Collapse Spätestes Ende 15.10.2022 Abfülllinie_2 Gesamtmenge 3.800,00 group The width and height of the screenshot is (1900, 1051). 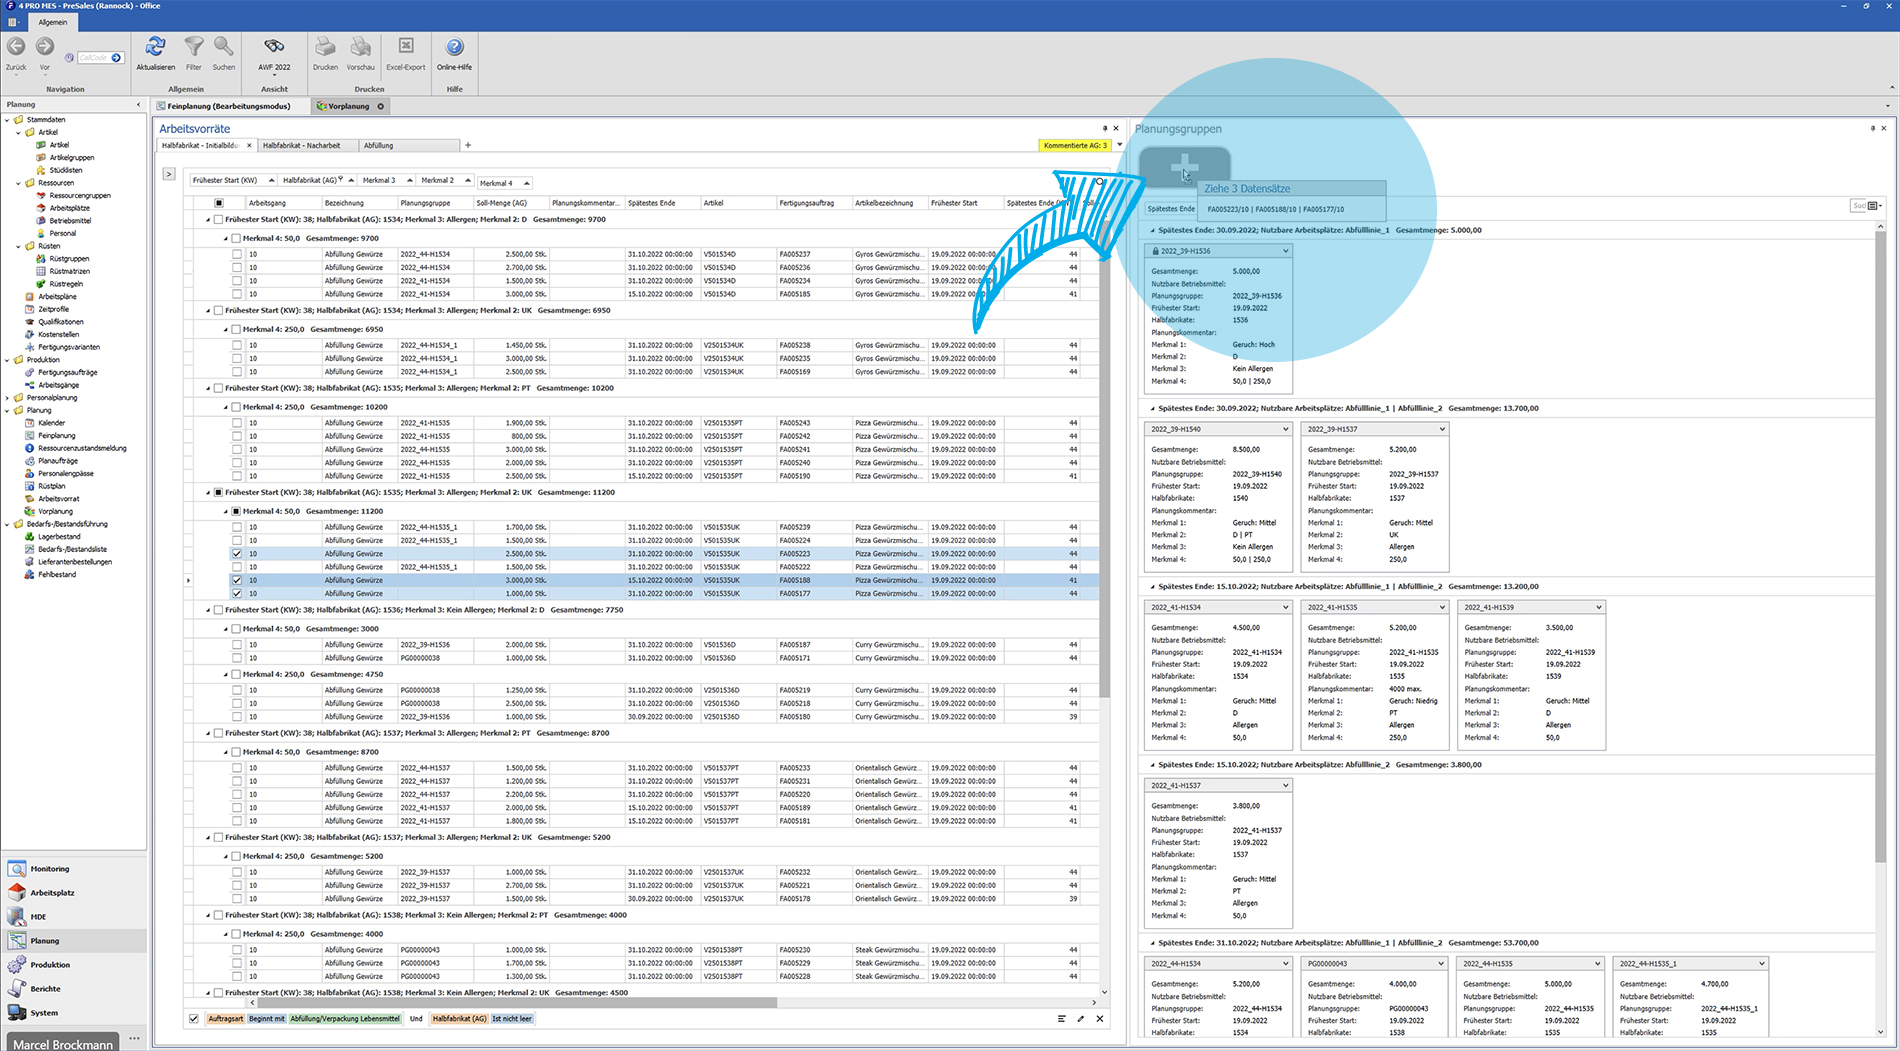pos(1152,765)
